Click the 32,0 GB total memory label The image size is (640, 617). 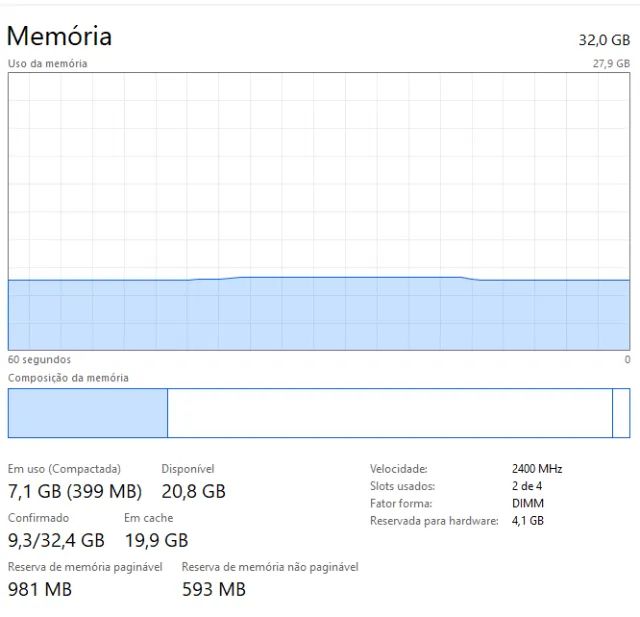click(x=604, y=40)
